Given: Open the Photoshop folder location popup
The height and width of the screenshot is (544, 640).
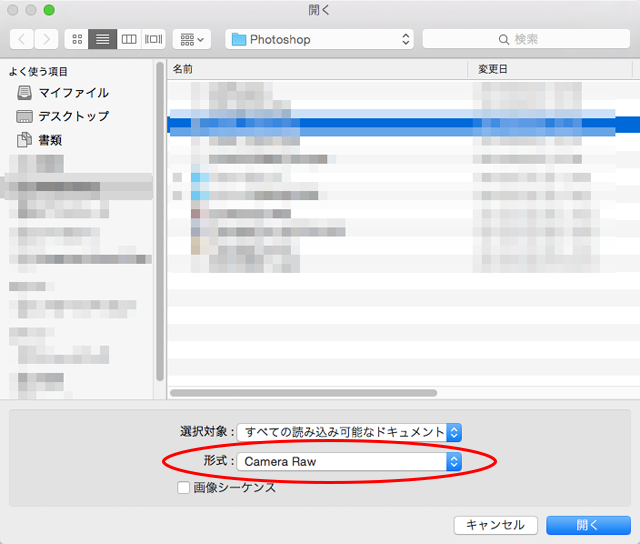Looking at the screenshot, I should [319, 39].
